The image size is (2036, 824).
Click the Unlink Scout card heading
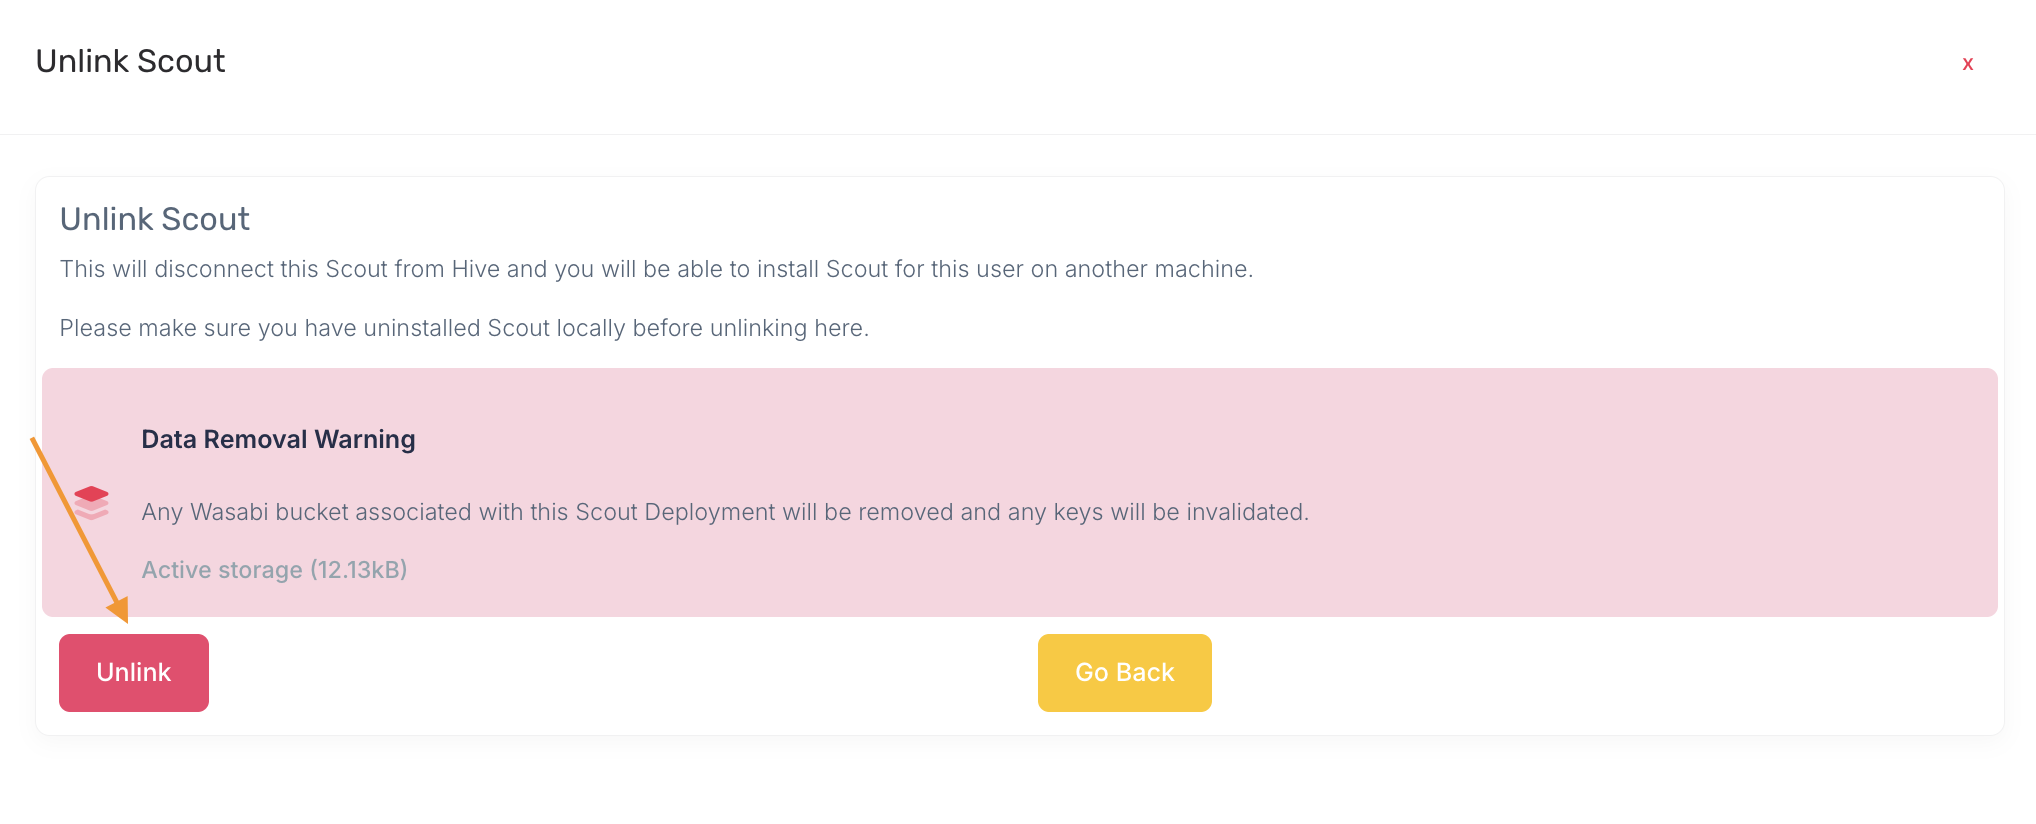click(155, 219)
